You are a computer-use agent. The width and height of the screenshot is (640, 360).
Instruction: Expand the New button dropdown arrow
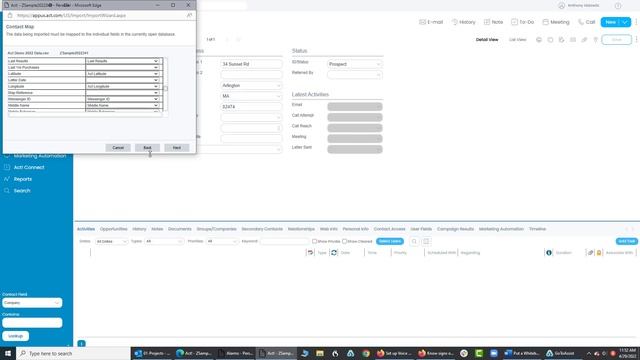point(625,22)
